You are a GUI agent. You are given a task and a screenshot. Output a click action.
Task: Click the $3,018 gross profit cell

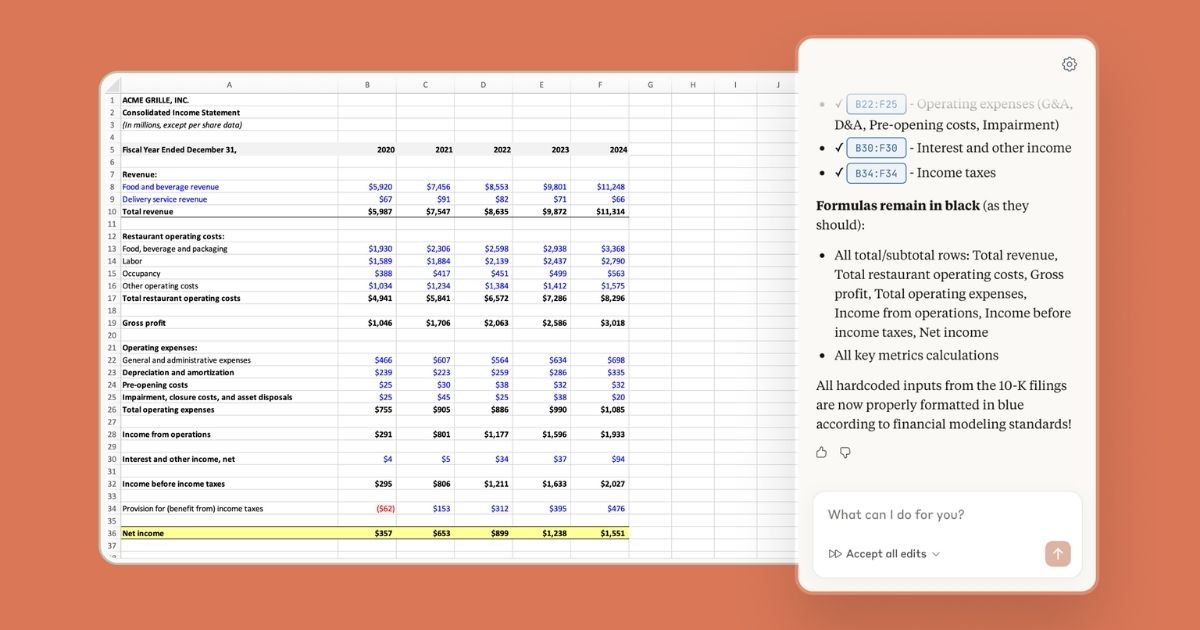600,323
